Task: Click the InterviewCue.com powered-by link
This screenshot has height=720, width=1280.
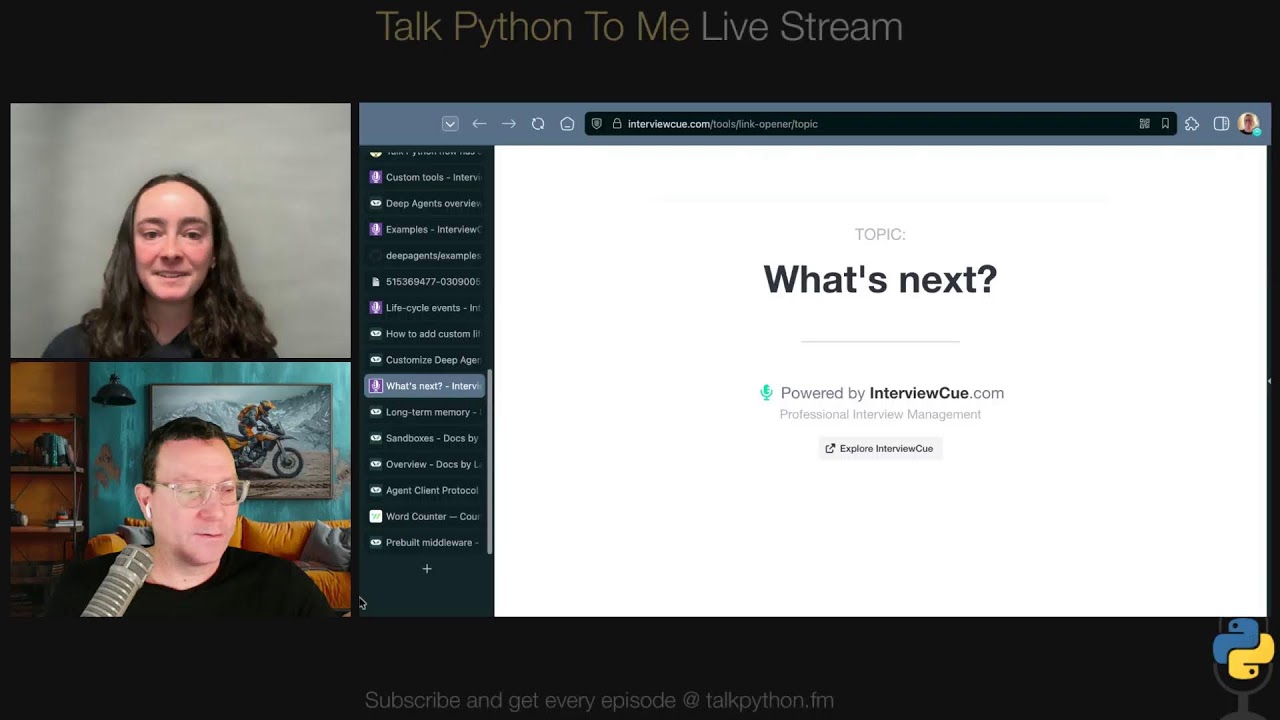Action: (x=936, y=393)
